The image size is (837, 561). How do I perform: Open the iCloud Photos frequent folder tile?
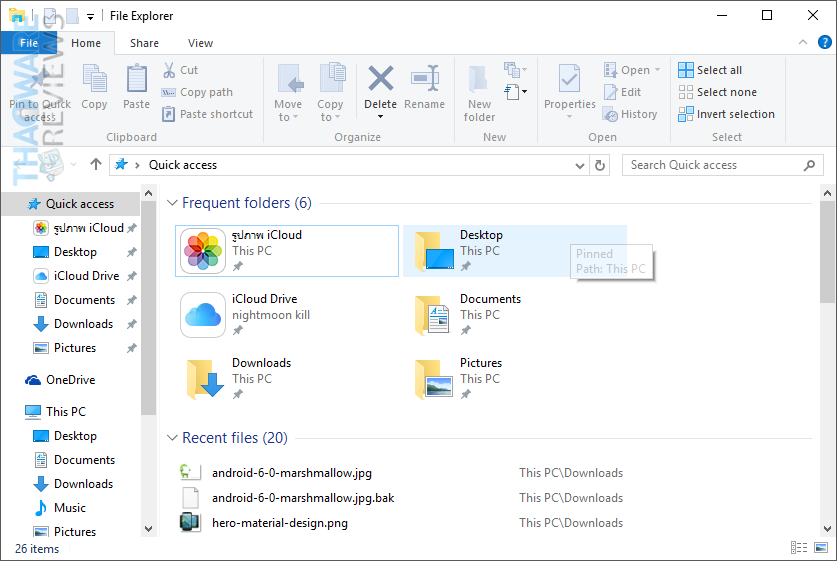point(287,251)
